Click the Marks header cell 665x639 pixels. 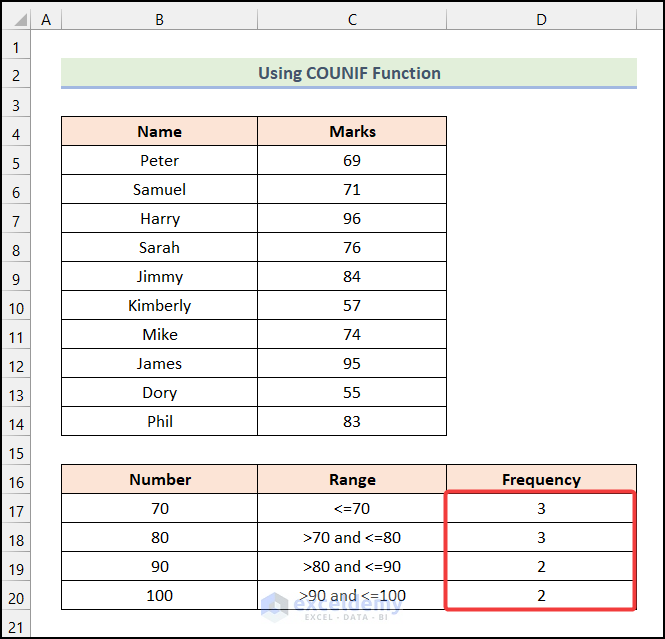pyautogui.click(x=352, y=132)
